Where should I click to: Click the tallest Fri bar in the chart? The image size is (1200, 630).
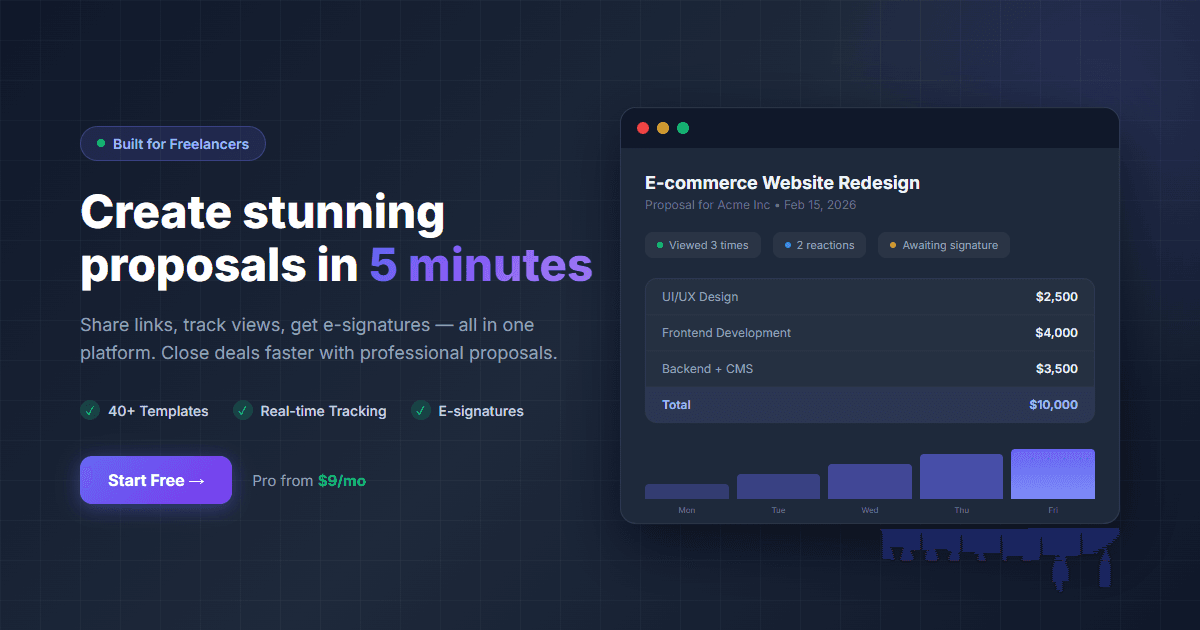[1052, 473]
